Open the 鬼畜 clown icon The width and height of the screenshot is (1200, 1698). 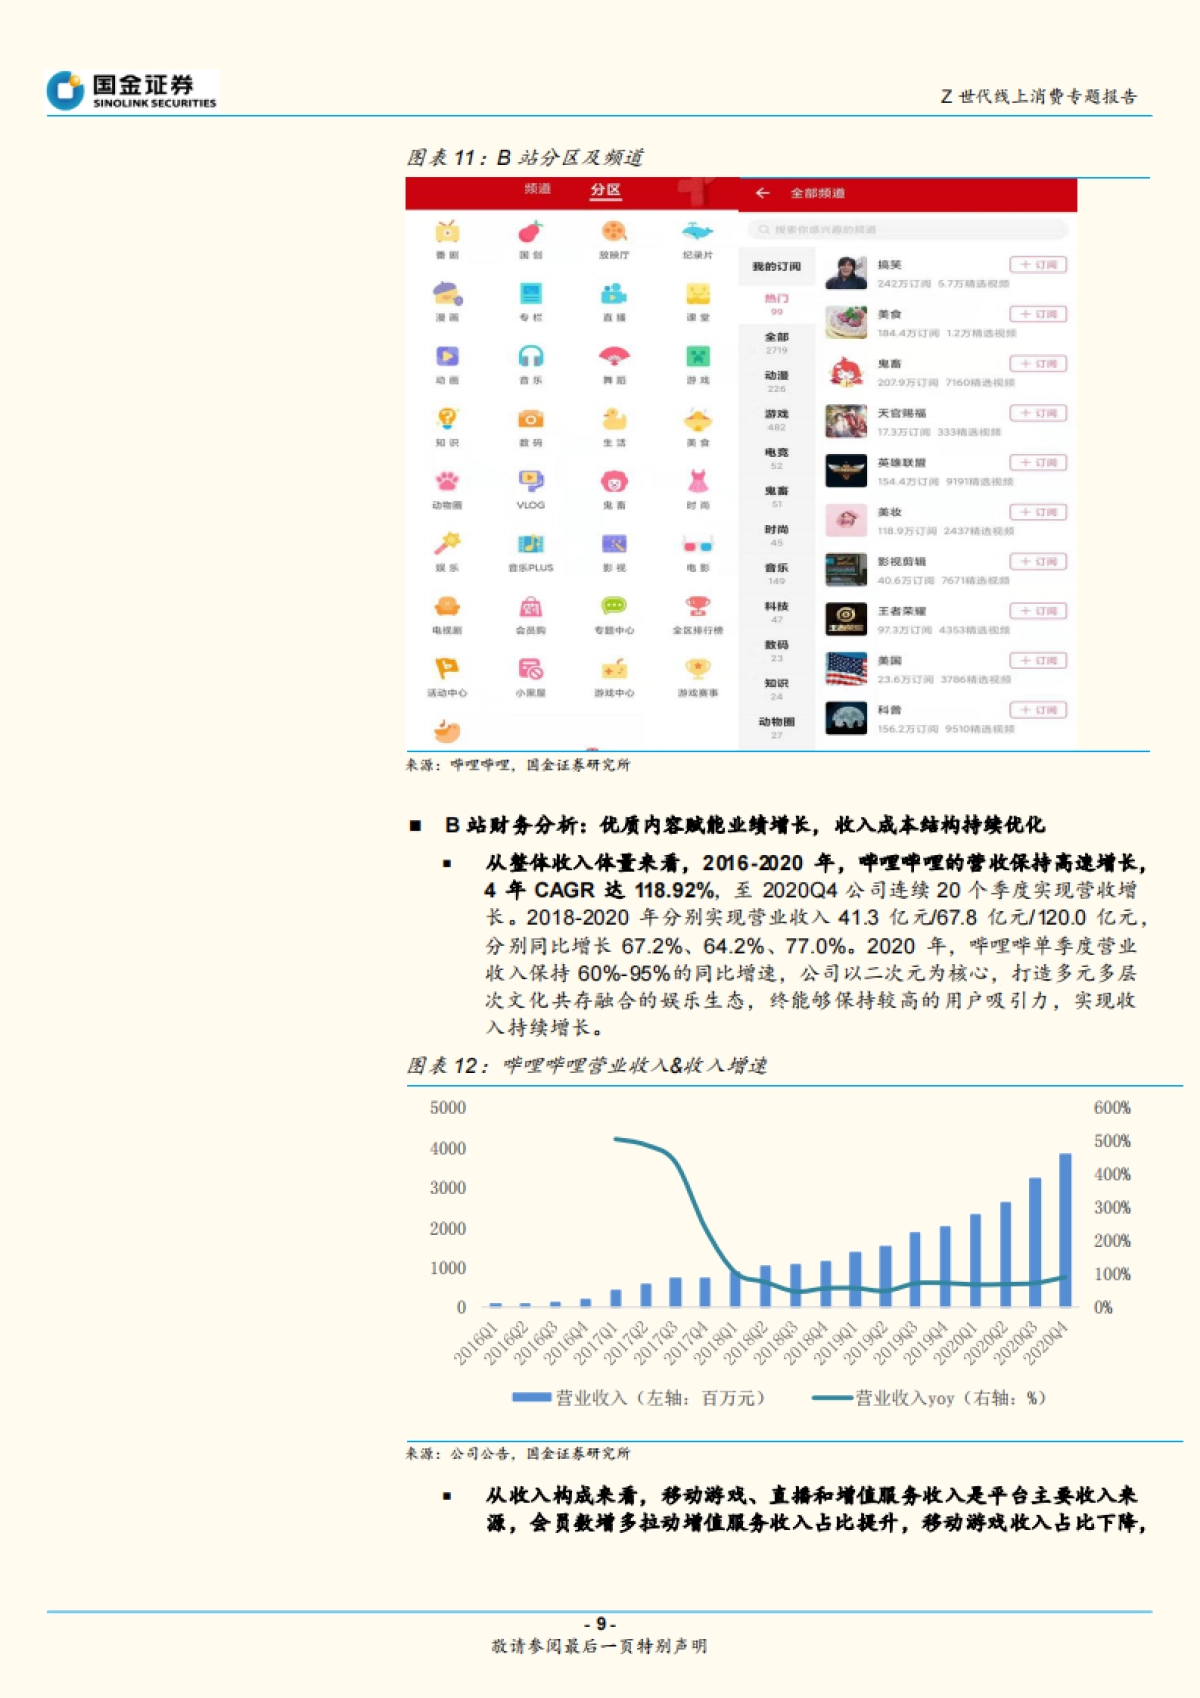[x=614, y=482]
